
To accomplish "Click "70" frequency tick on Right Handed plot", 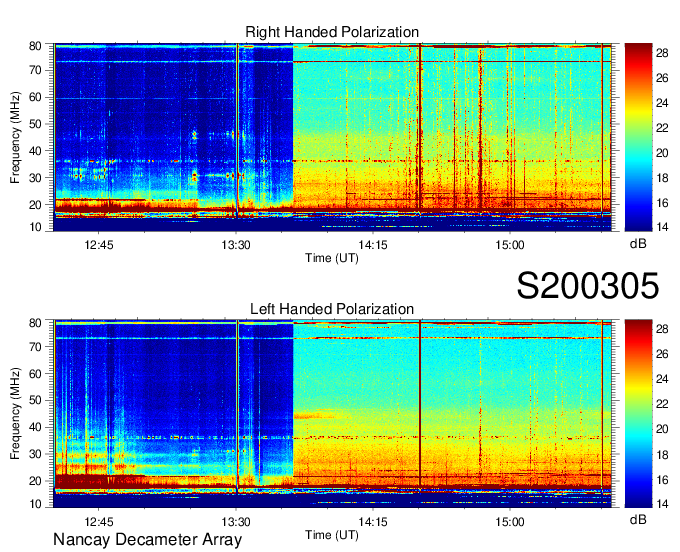I will pos(36,70).
